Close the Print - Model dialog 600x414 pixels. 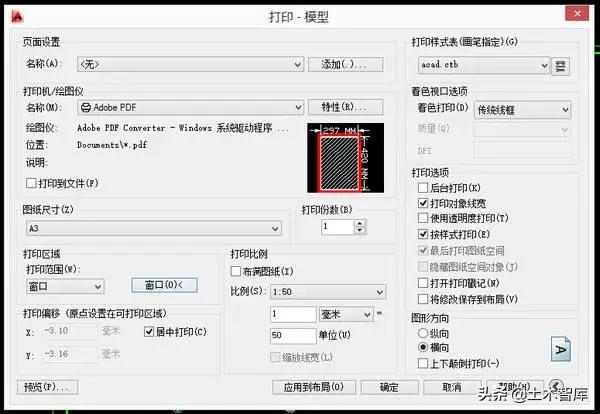pos(577,14)
